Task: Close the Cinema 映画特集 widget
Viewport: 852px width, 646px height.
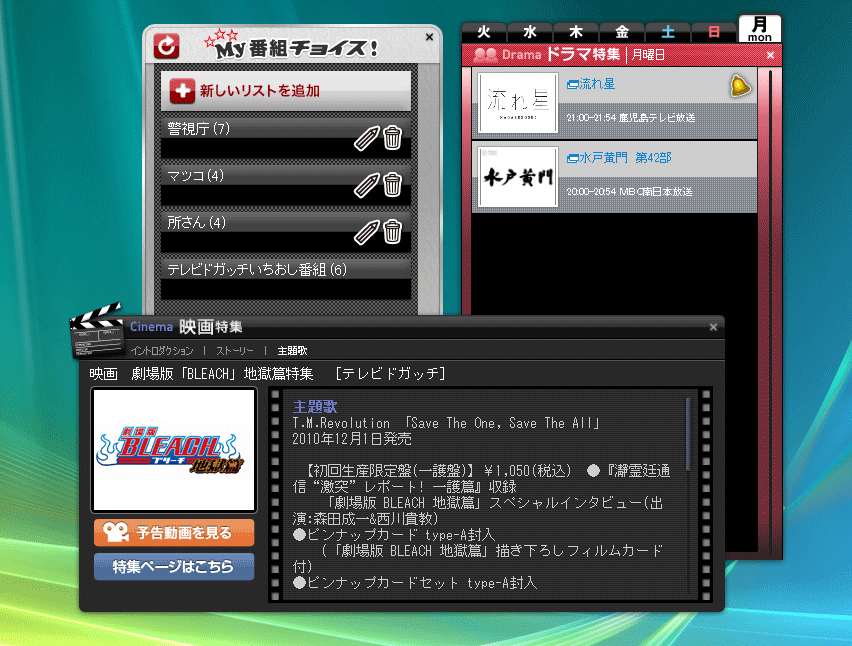Action: 713,327
